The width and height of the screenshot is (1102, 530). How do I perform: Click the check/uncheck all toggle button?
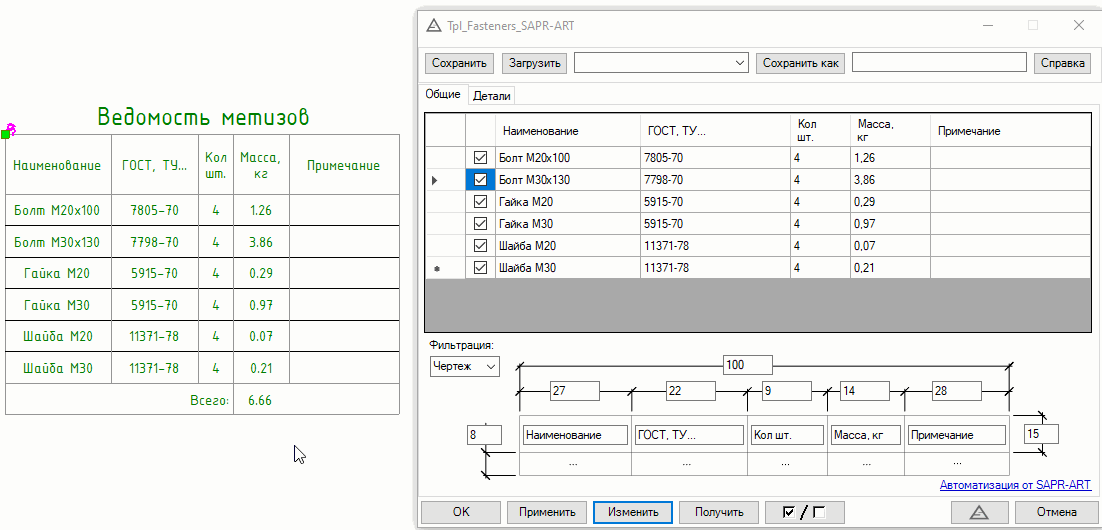804,512
